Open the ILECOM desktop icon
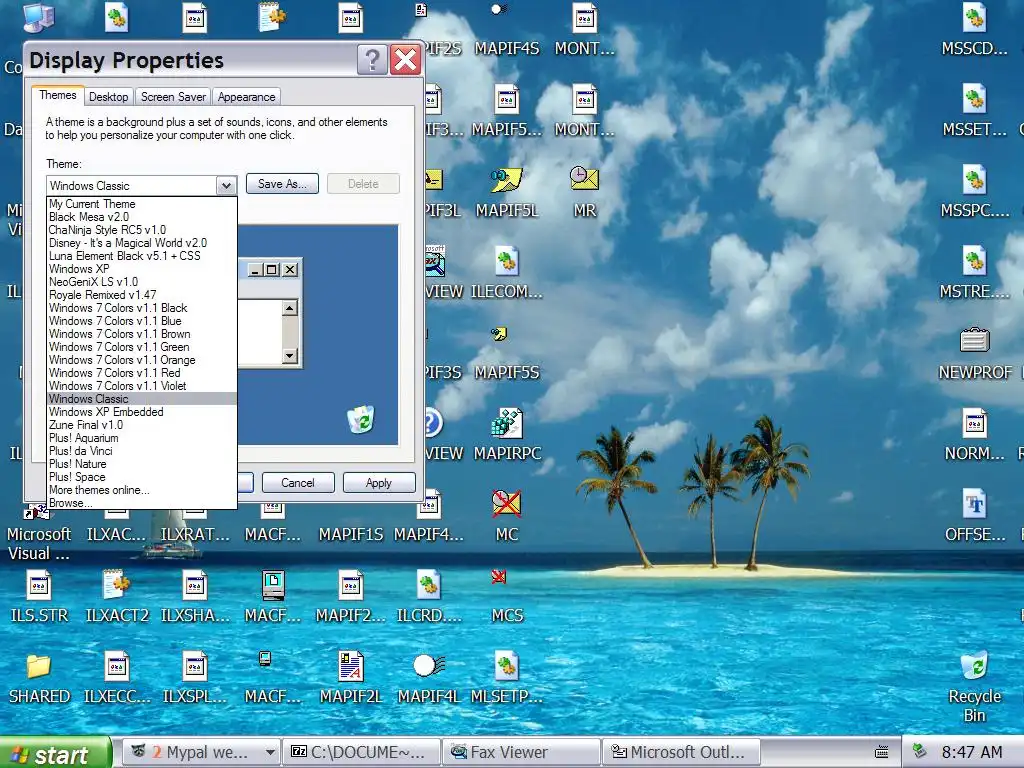Screen dimensions: 1024x768 click(x=506, y=273)
